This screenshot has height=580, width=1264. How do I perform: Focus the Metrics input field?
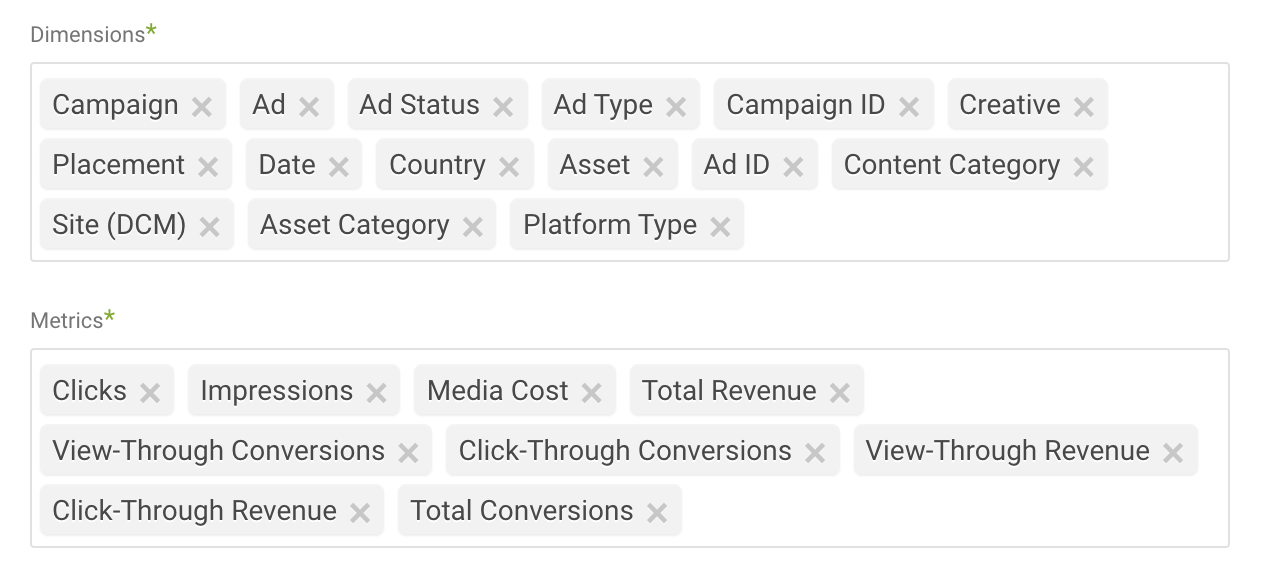pos(950,512)
